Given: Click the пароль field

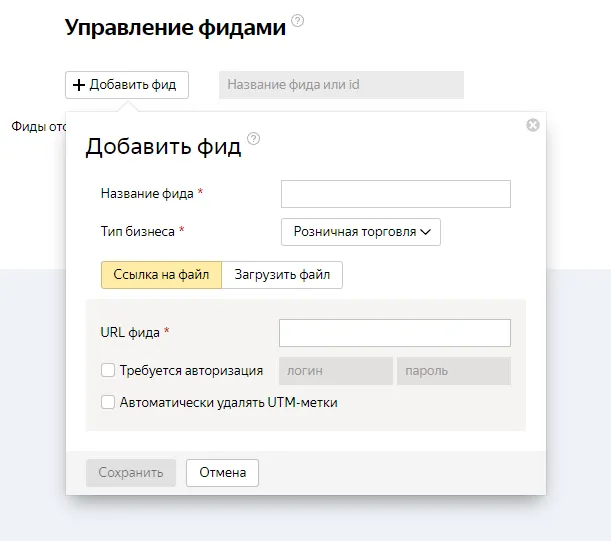Looking at the screenshot, I should pos(454,371).
